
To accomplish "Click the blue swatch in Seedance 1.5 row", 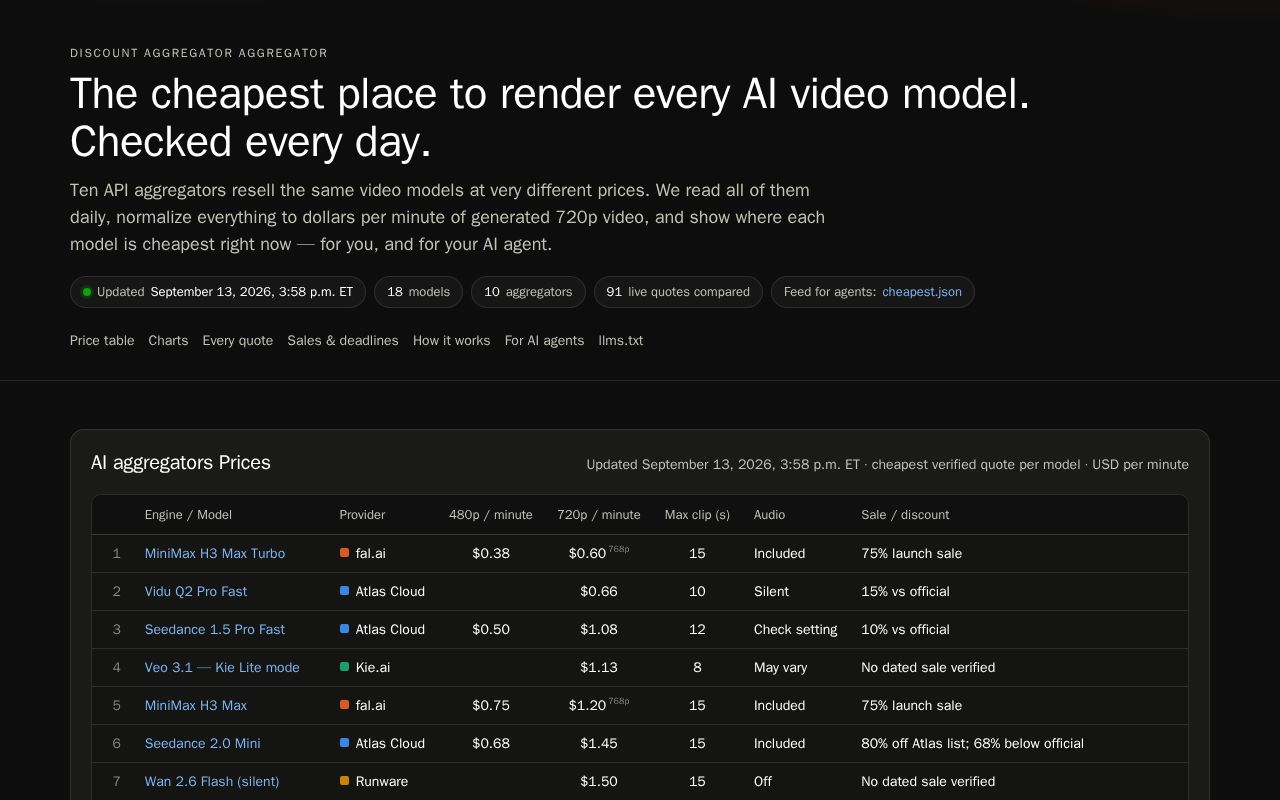I will [344, 629].
